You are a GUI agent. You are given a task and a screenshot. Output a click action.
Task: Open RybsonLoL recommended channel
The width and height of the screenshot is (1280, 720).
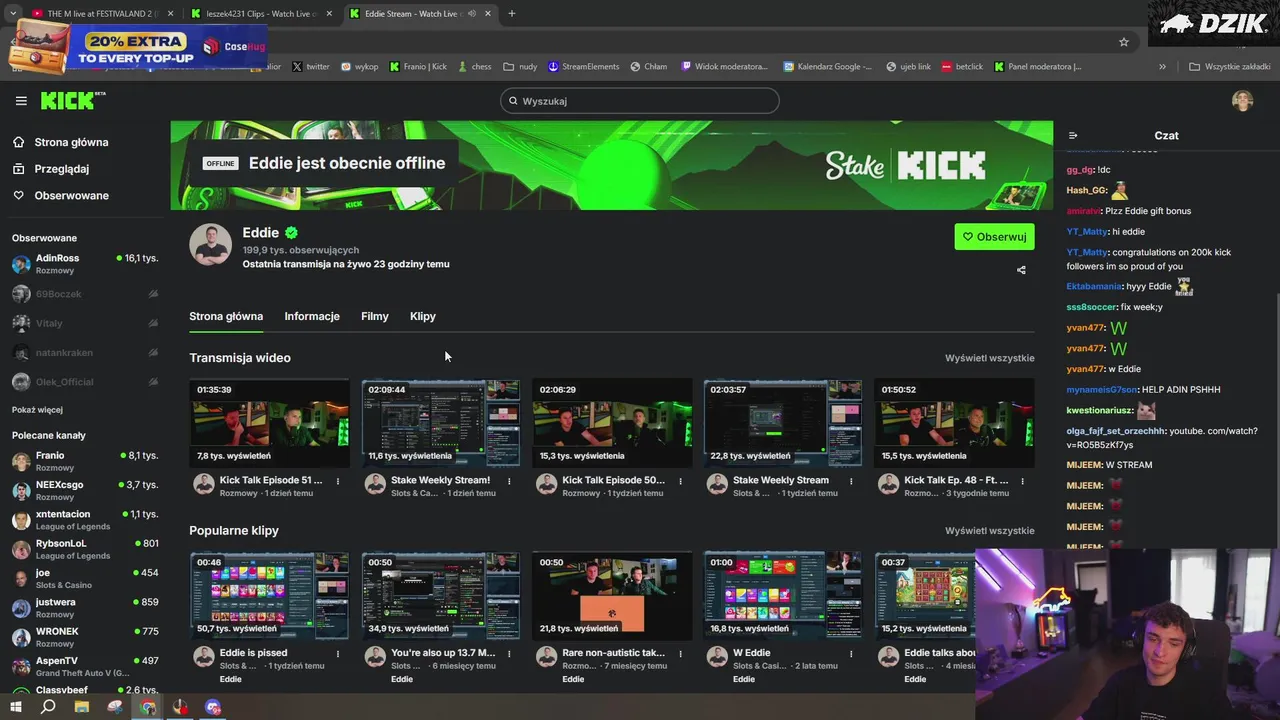point(84,549)
